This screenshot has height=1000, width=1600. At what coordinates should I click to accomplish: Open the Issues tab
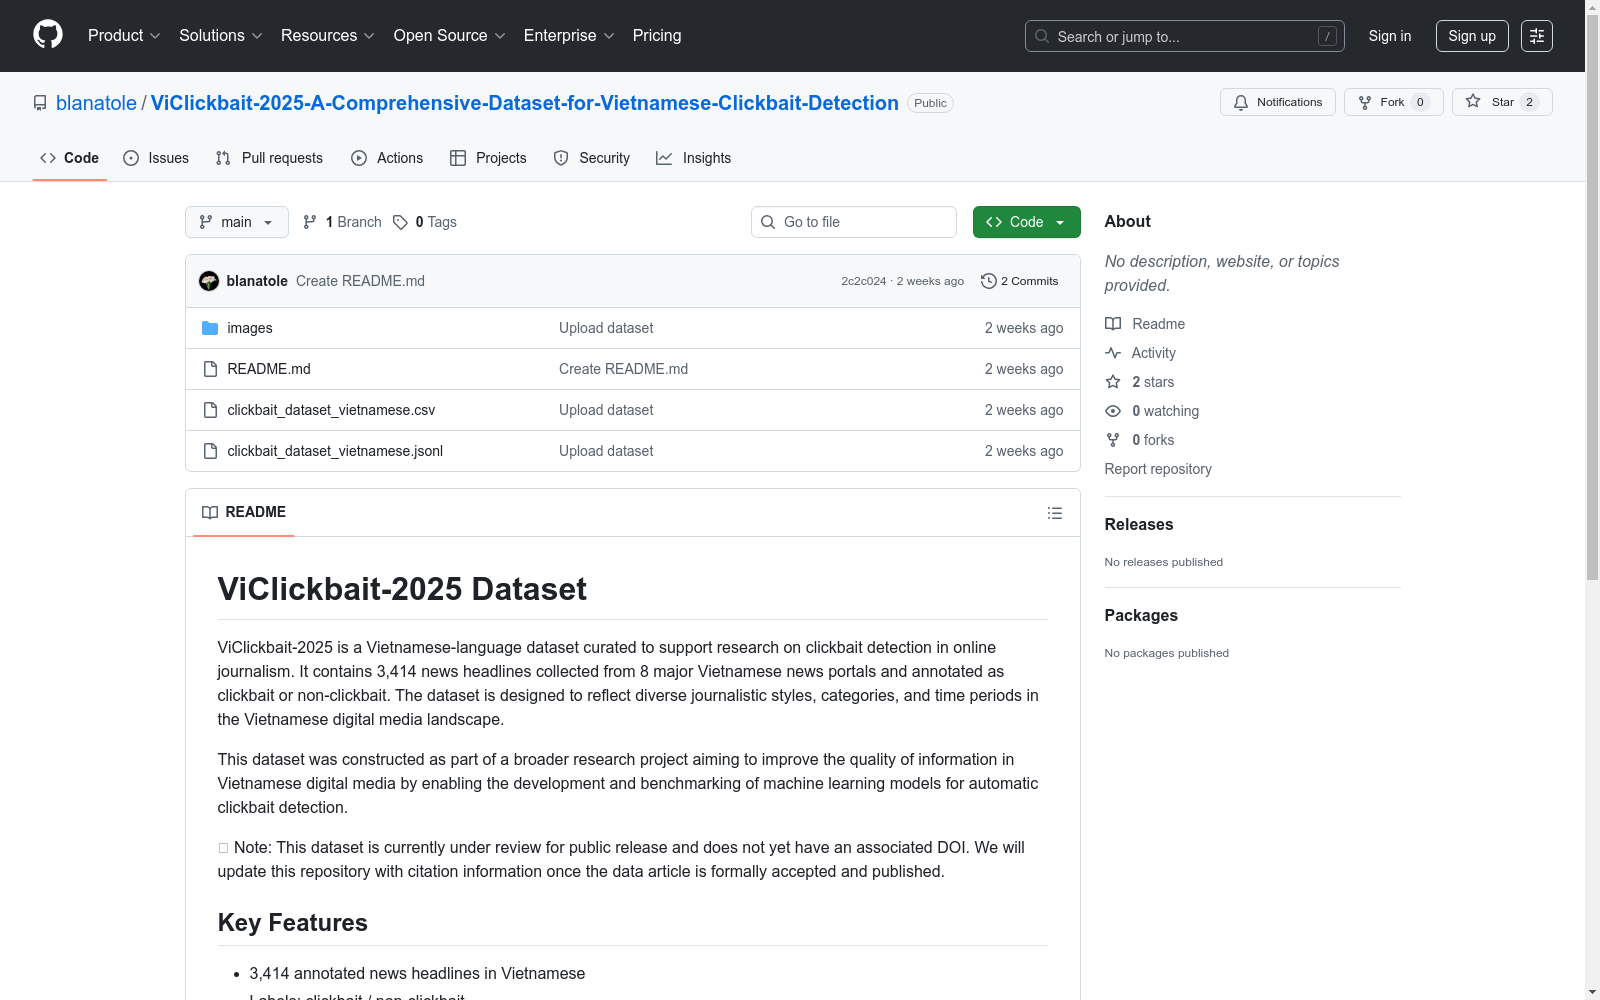click(x=156, y=158)
